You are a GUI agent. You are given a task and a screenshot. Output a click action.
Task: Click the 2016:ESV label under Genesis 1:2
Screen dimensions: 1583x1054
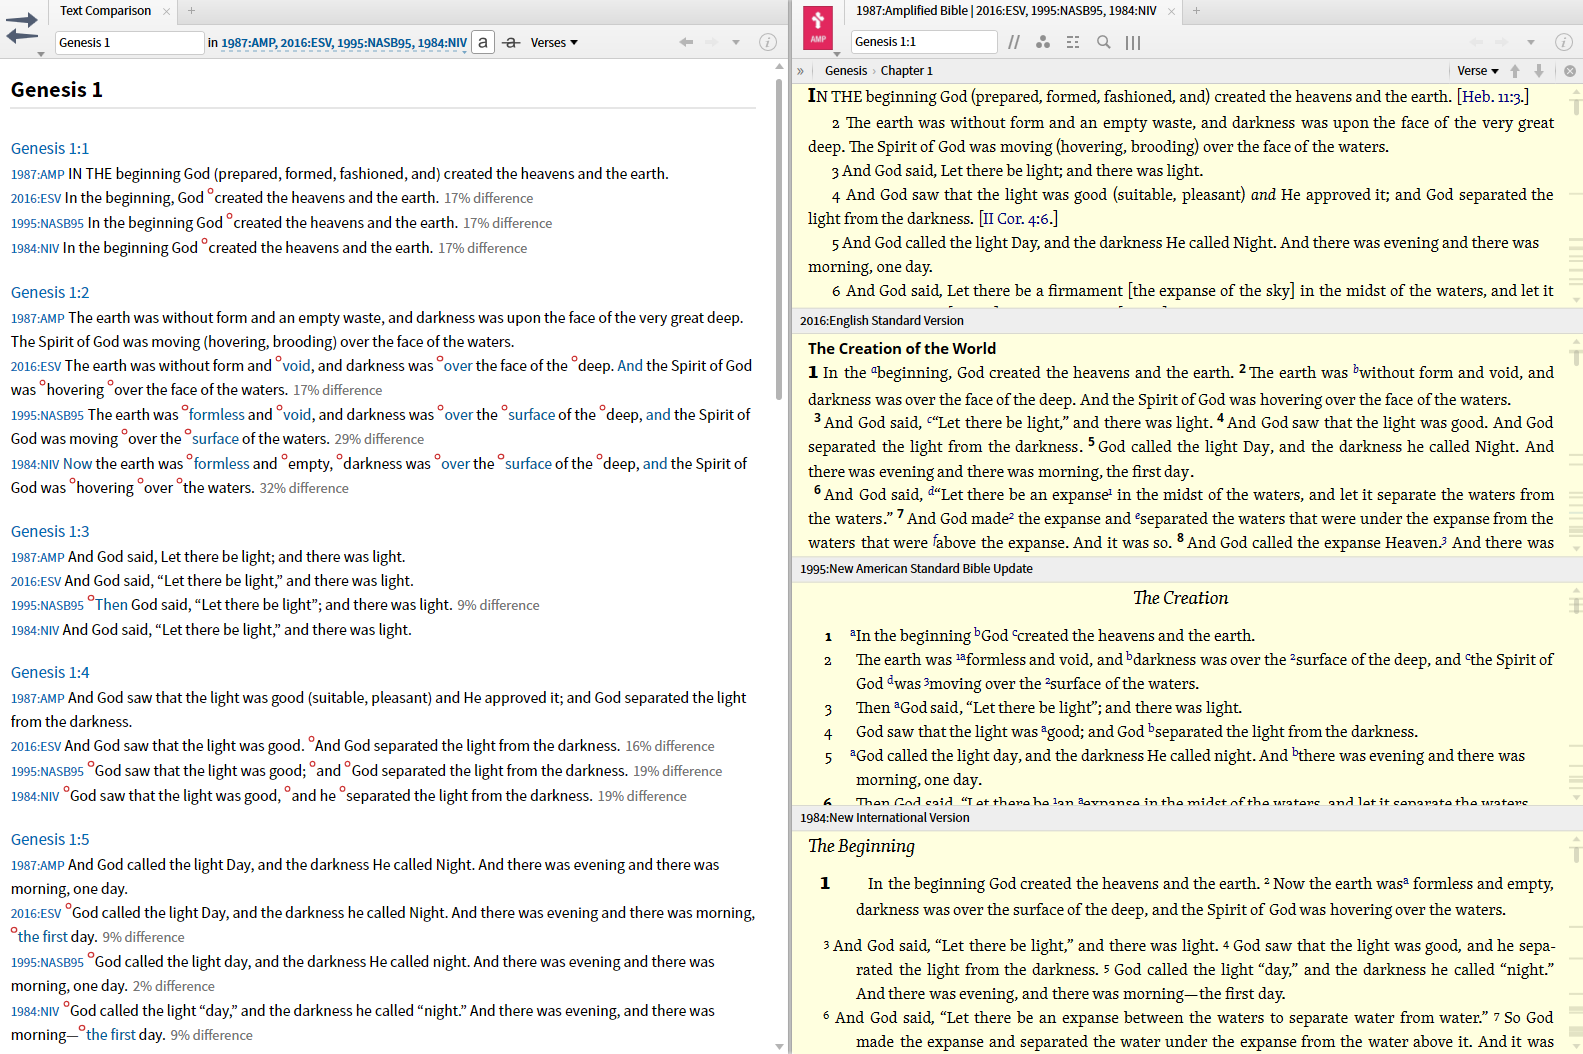point(36,367)
